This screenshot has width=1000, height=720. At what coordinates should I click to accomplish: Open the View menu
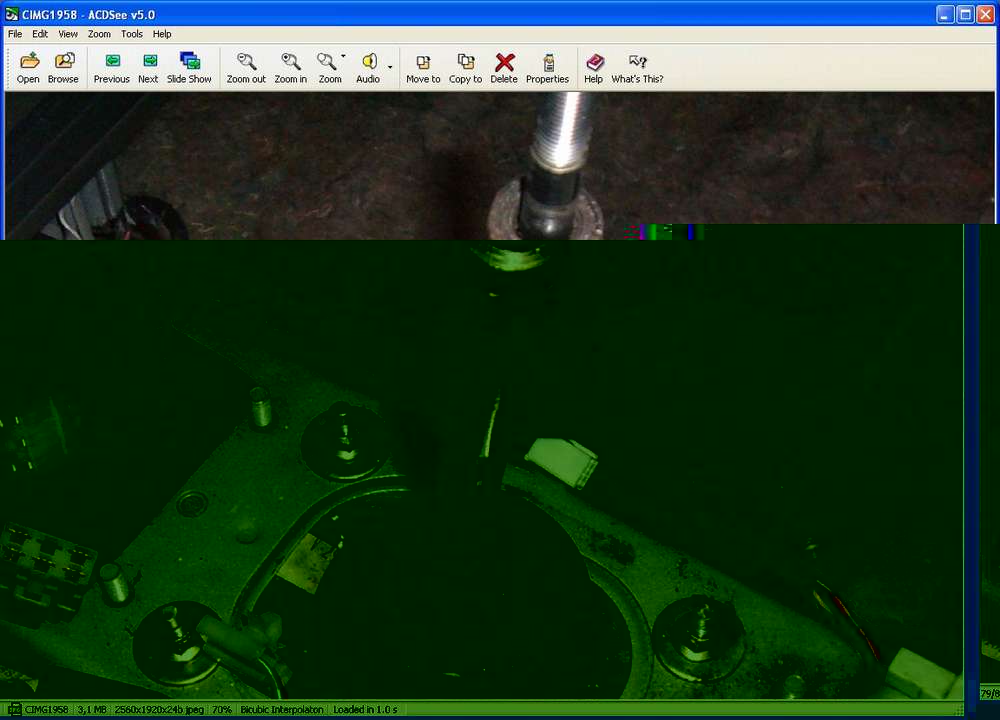pyautogui.click(x=68, y=34)
